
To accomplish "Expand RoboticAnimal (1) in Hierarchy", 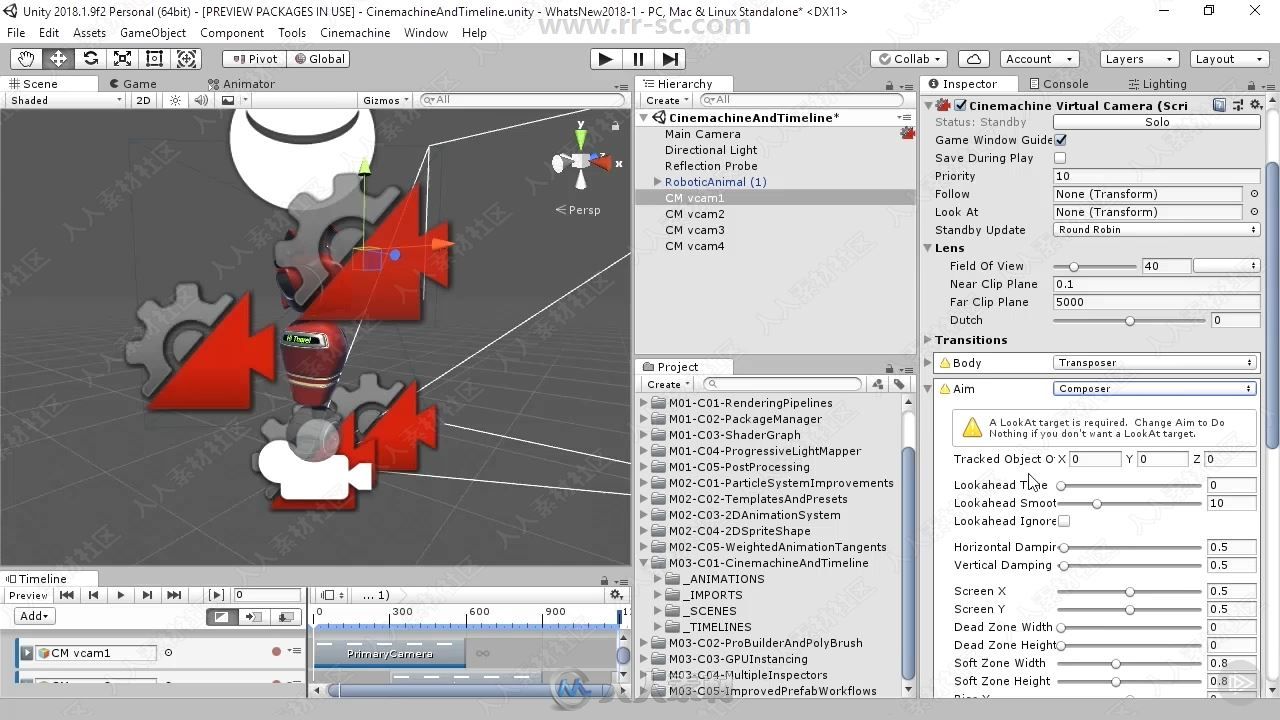I will click(657, 182).
